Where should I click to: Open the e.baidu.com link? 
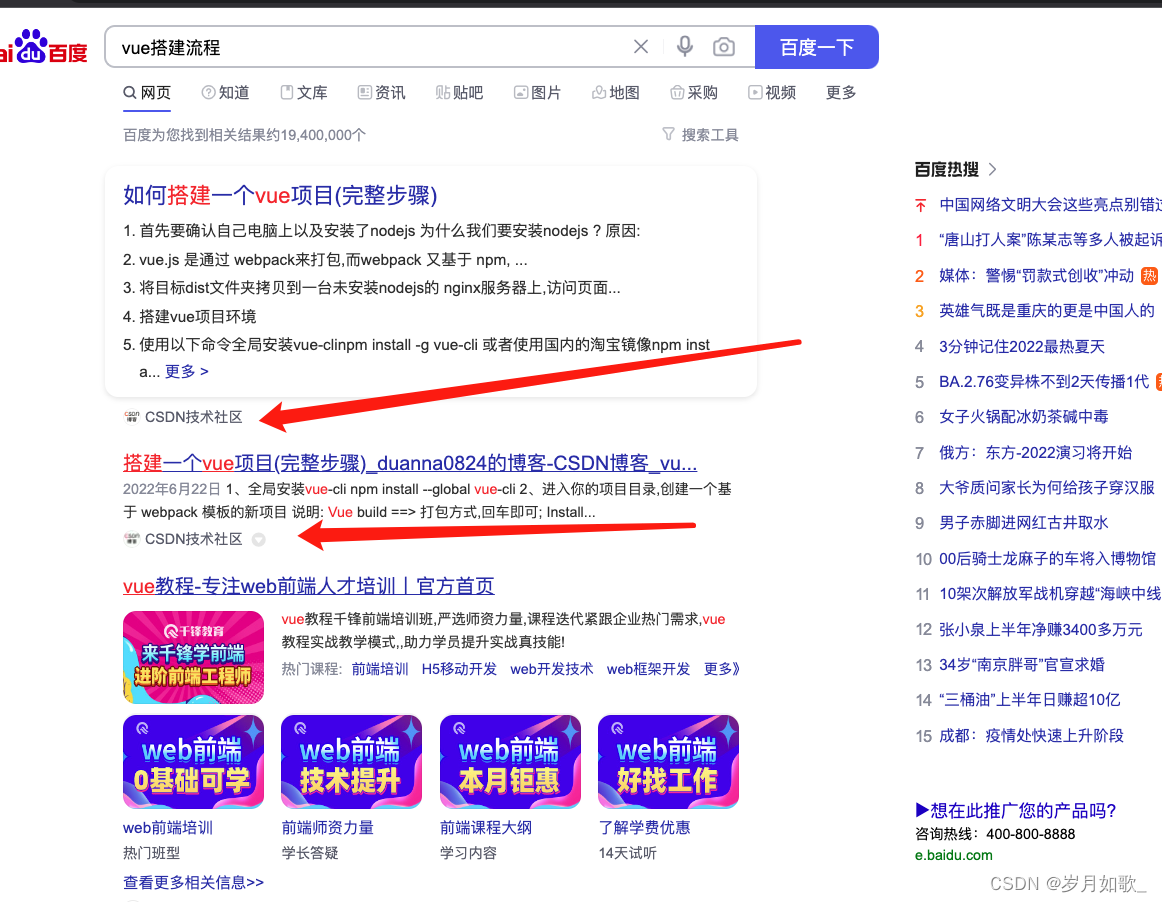click(953, 855)
